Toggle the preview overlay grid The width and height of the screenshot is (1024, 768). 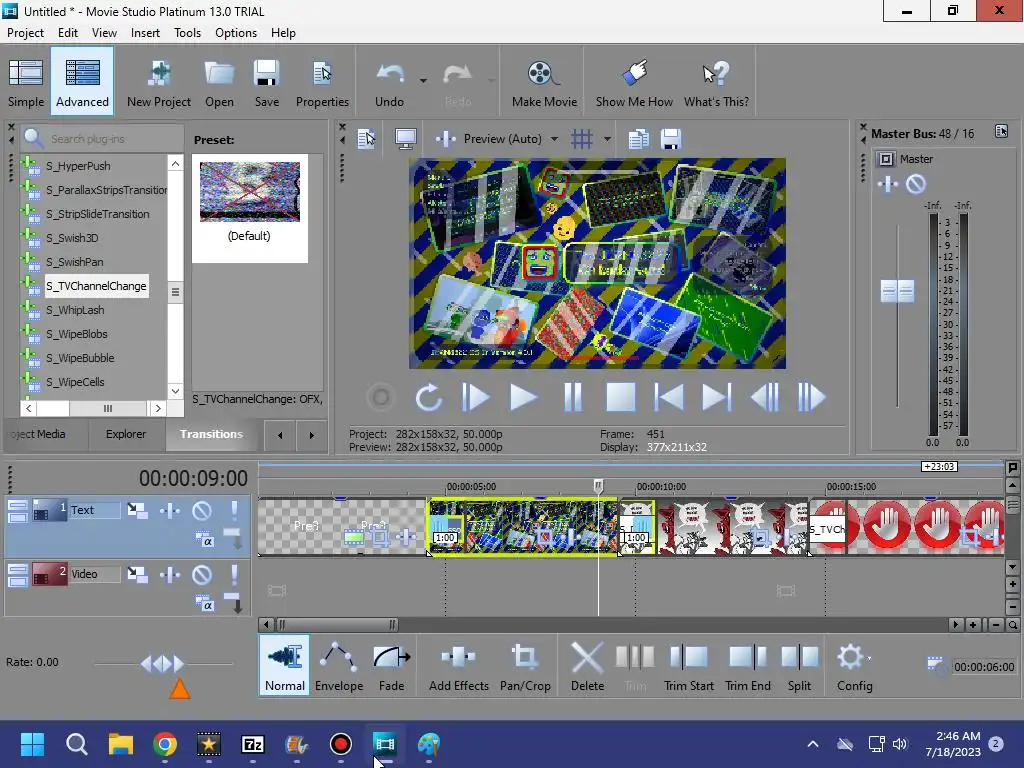(582, 139)
